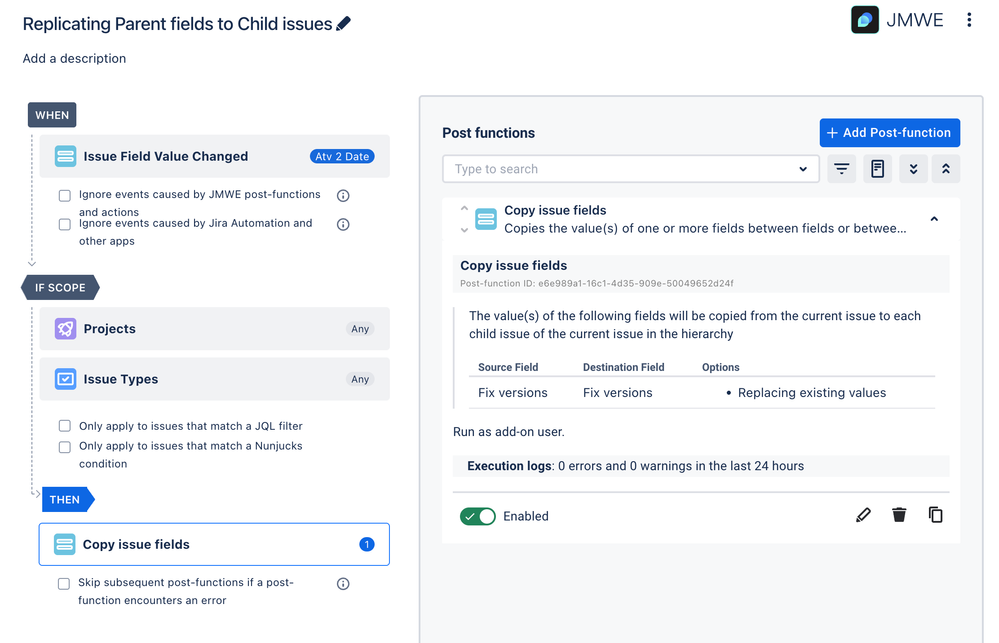The height and width of the screenshot is (643, 999).
Task: Click the Any badge on Issue Types
Action: pos(360,379)
